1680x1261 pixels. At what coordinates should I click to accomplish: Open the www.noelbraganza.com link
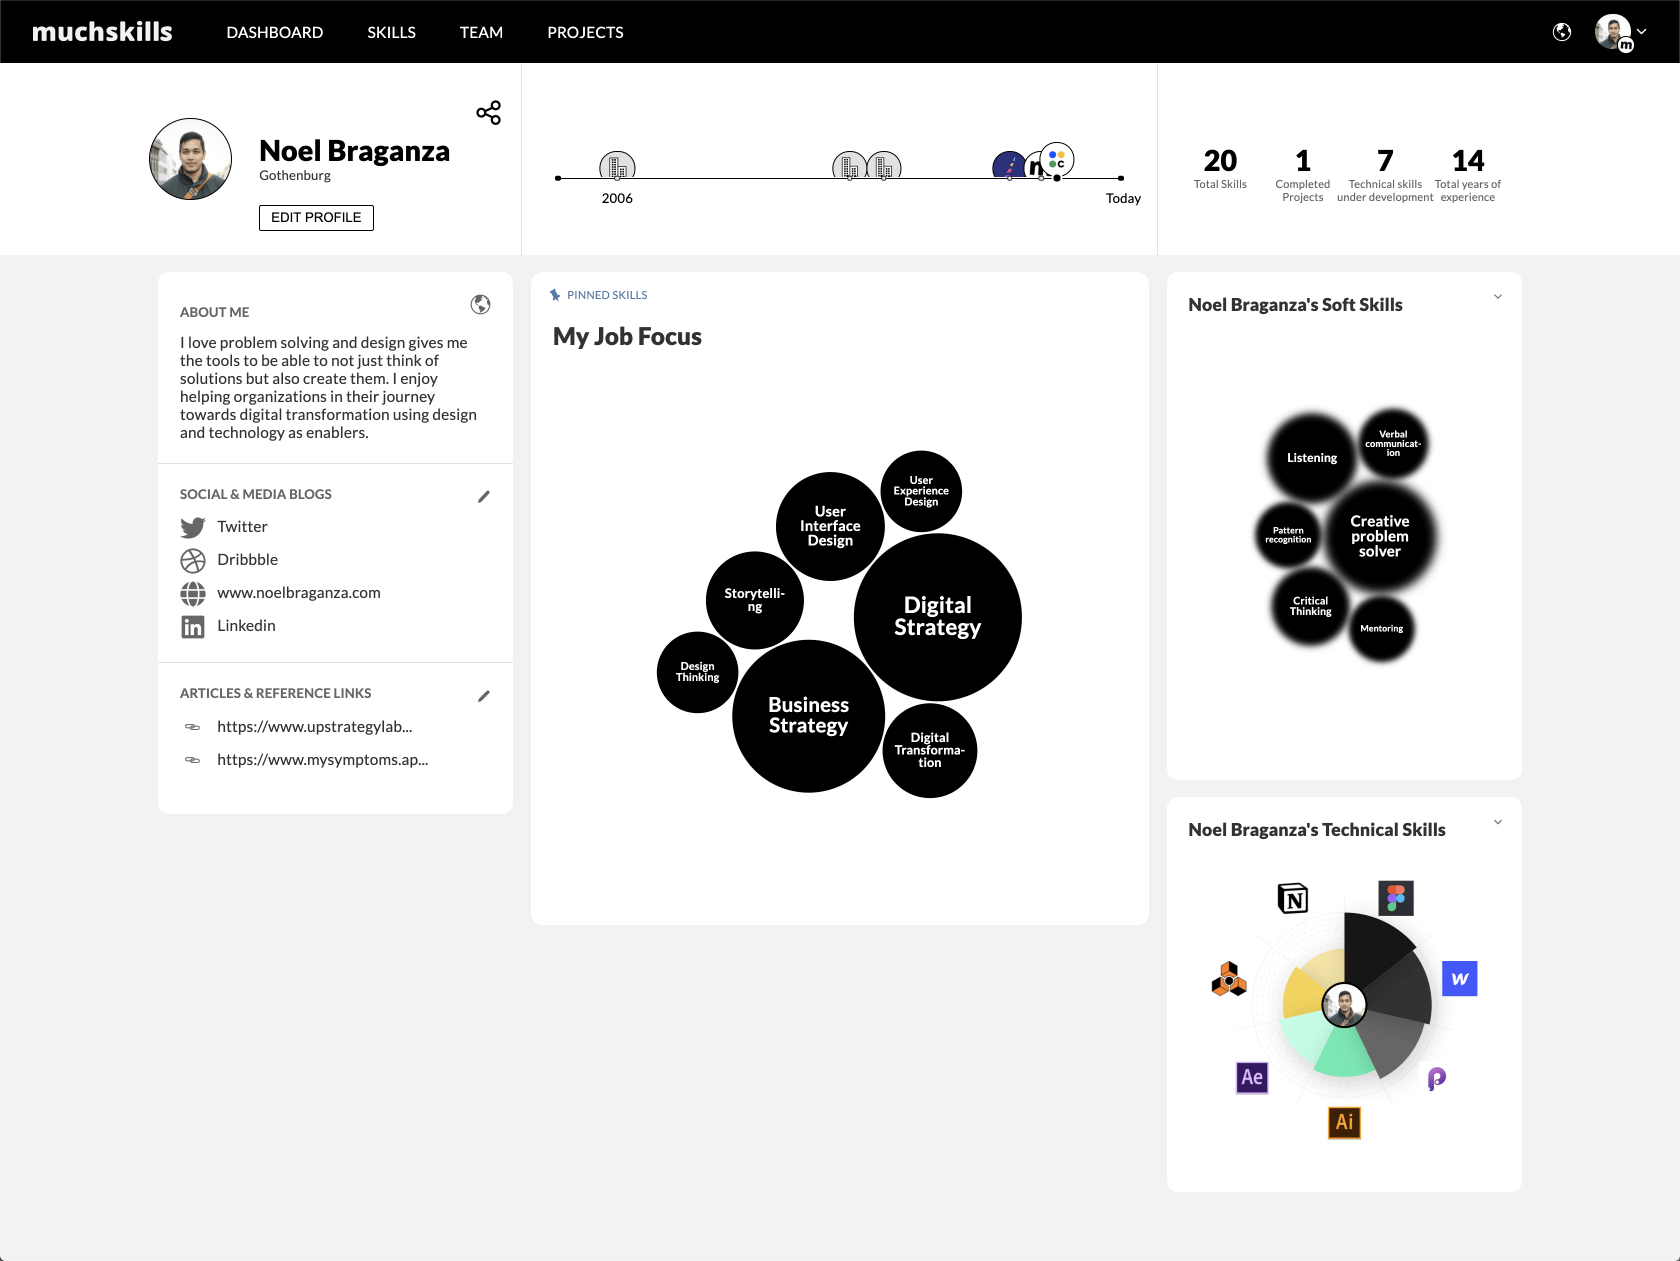tap(299, 593)
